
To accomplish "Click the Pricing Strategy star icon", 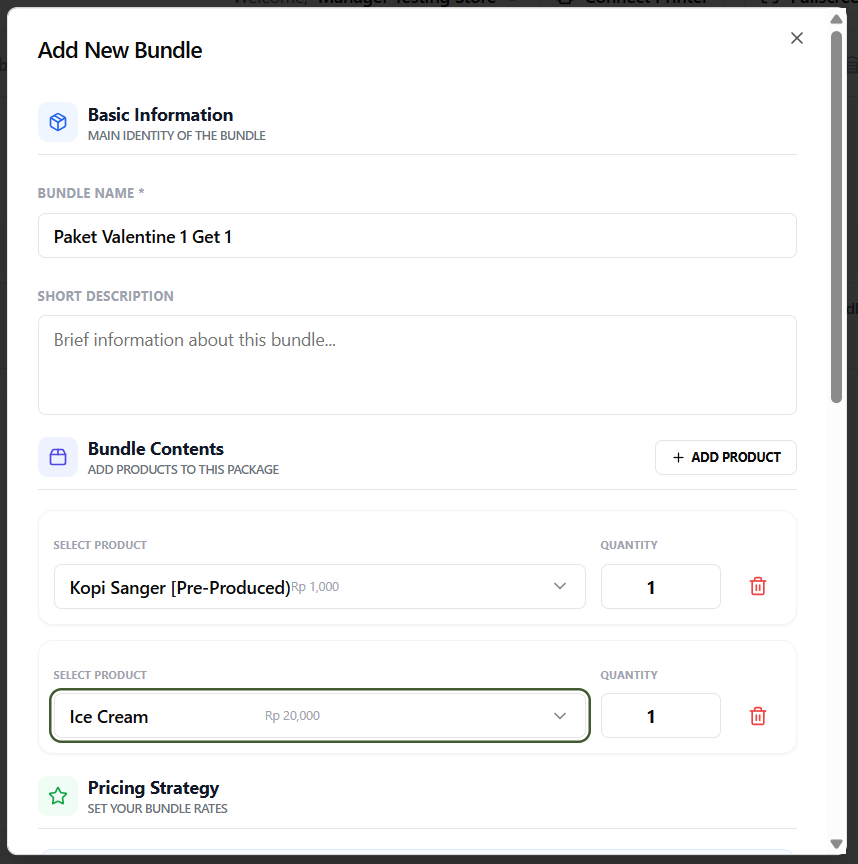I will point(58,796).
